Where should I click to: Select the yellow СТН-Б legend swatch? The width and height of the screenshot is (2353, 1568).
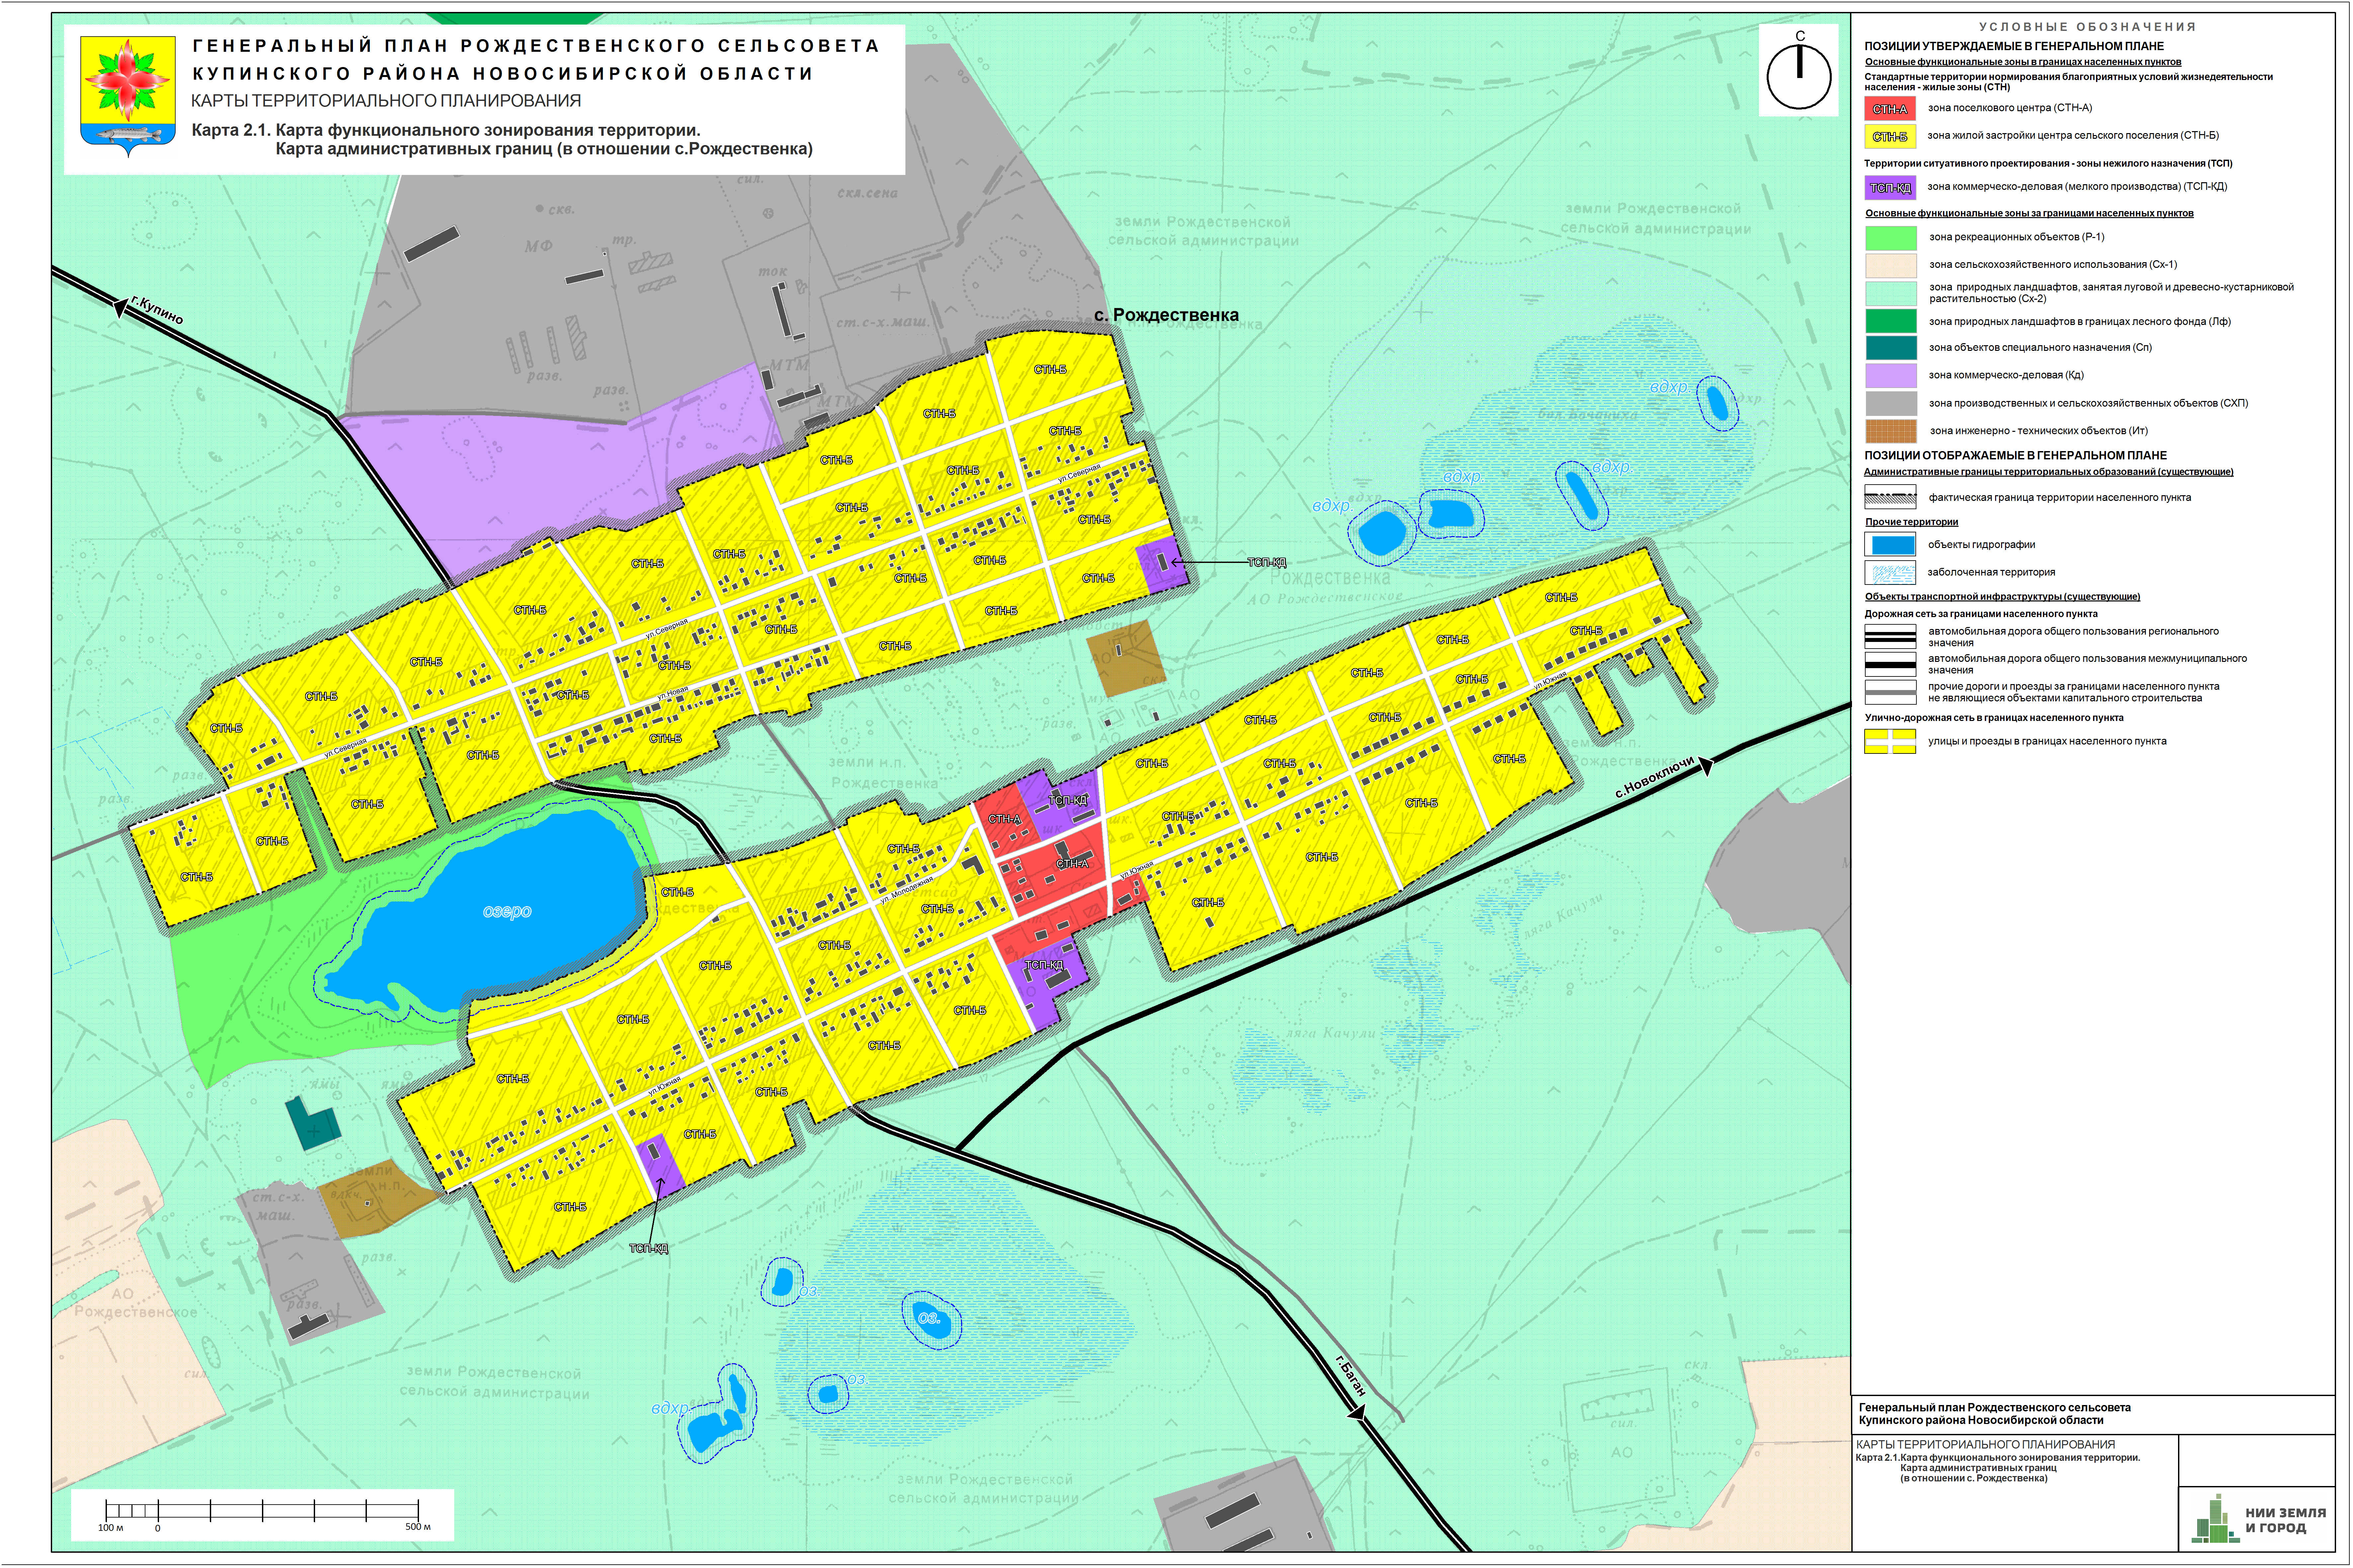pyautogui.click(x=1890, y=136)
